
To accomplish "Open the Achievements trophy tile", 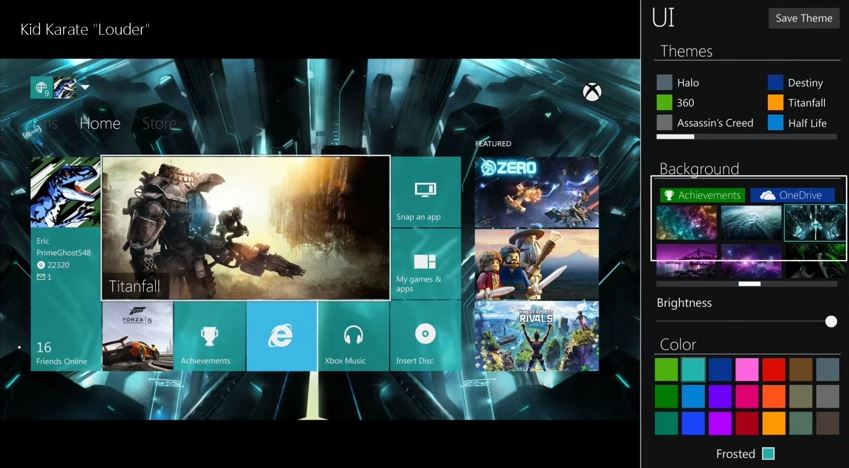I will [x=210, y=336].
